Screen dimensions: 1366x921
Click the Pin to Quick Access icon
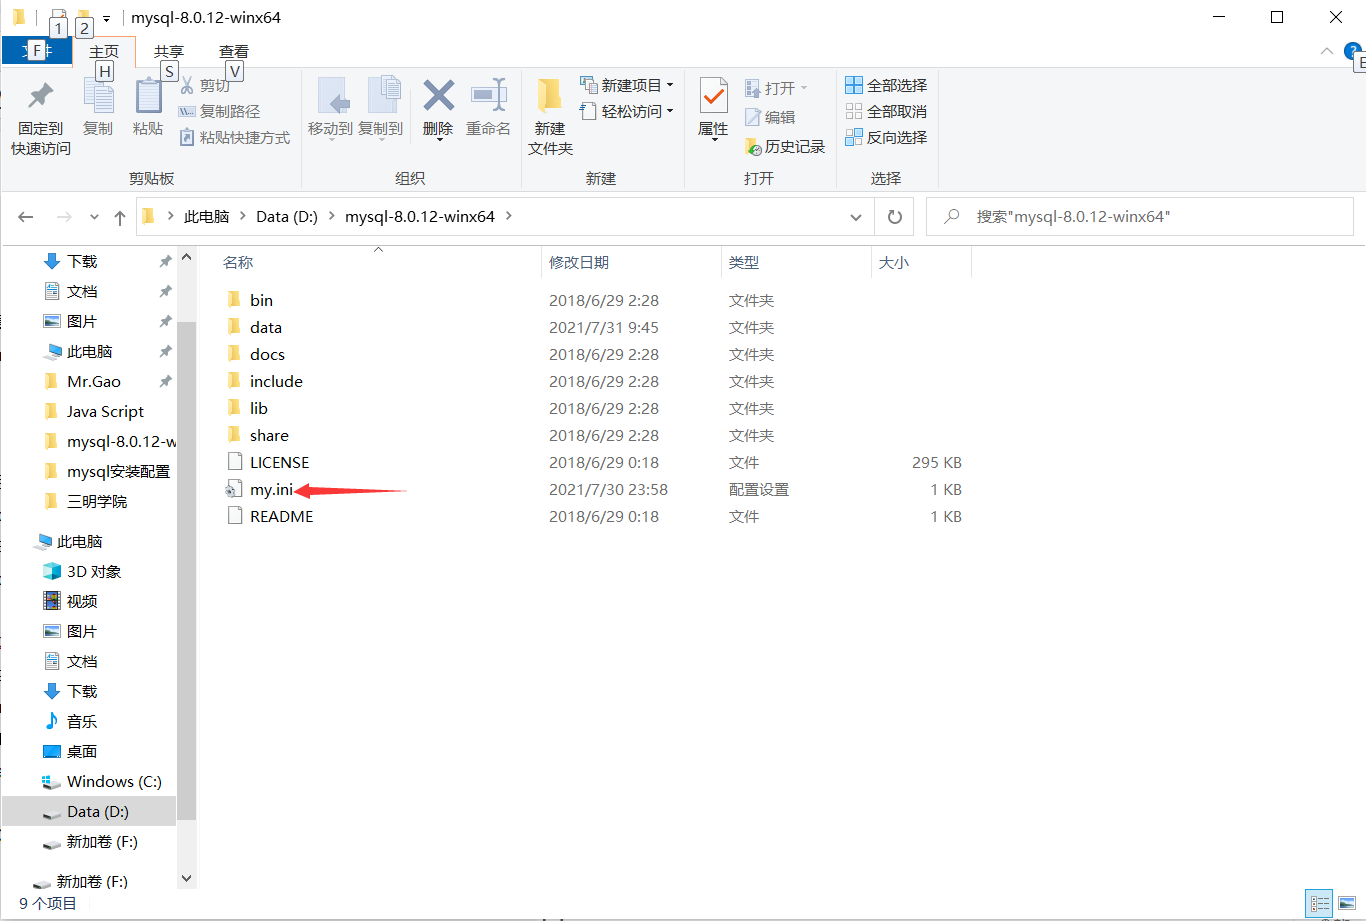(x=40, y=96)
